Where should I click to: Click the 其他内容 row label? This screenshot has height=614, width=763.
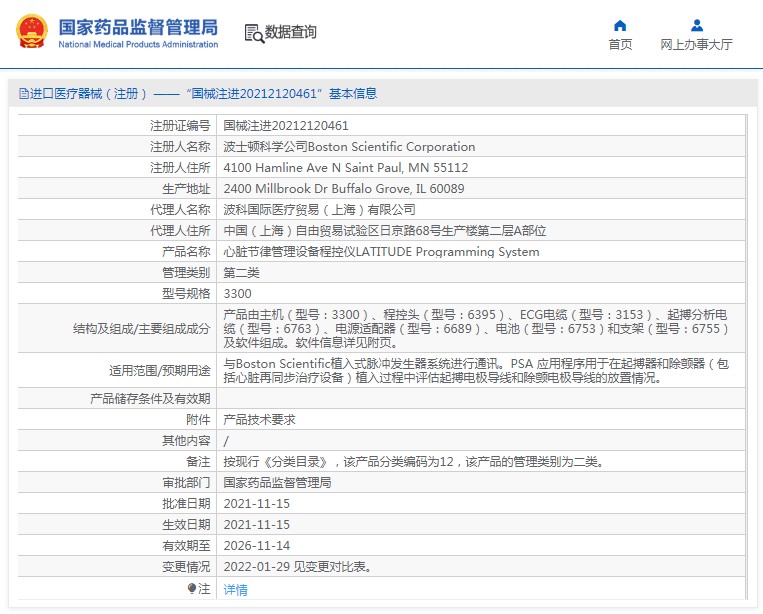[186, 440]
